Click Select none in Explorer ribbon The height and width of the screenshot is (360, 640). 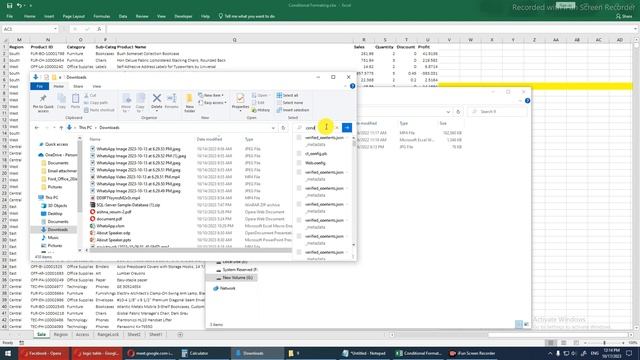point(290,102)
